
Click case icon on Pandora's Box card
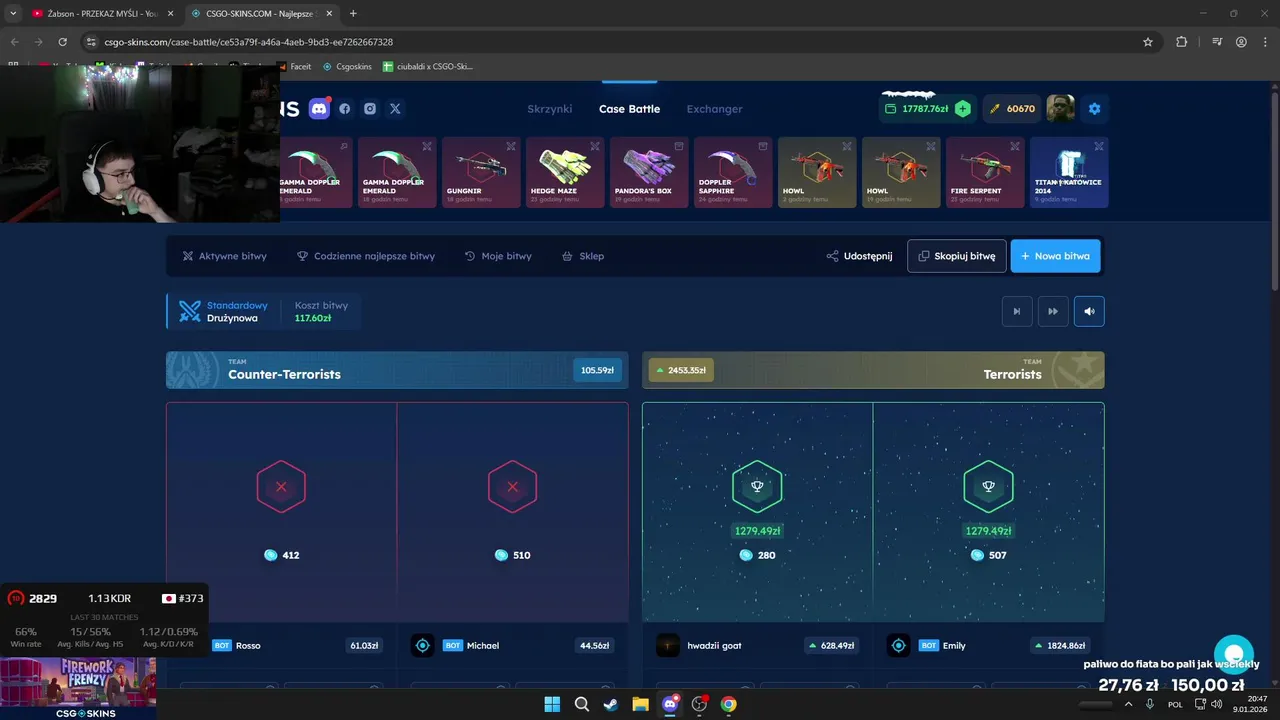[x=679, y=146]
